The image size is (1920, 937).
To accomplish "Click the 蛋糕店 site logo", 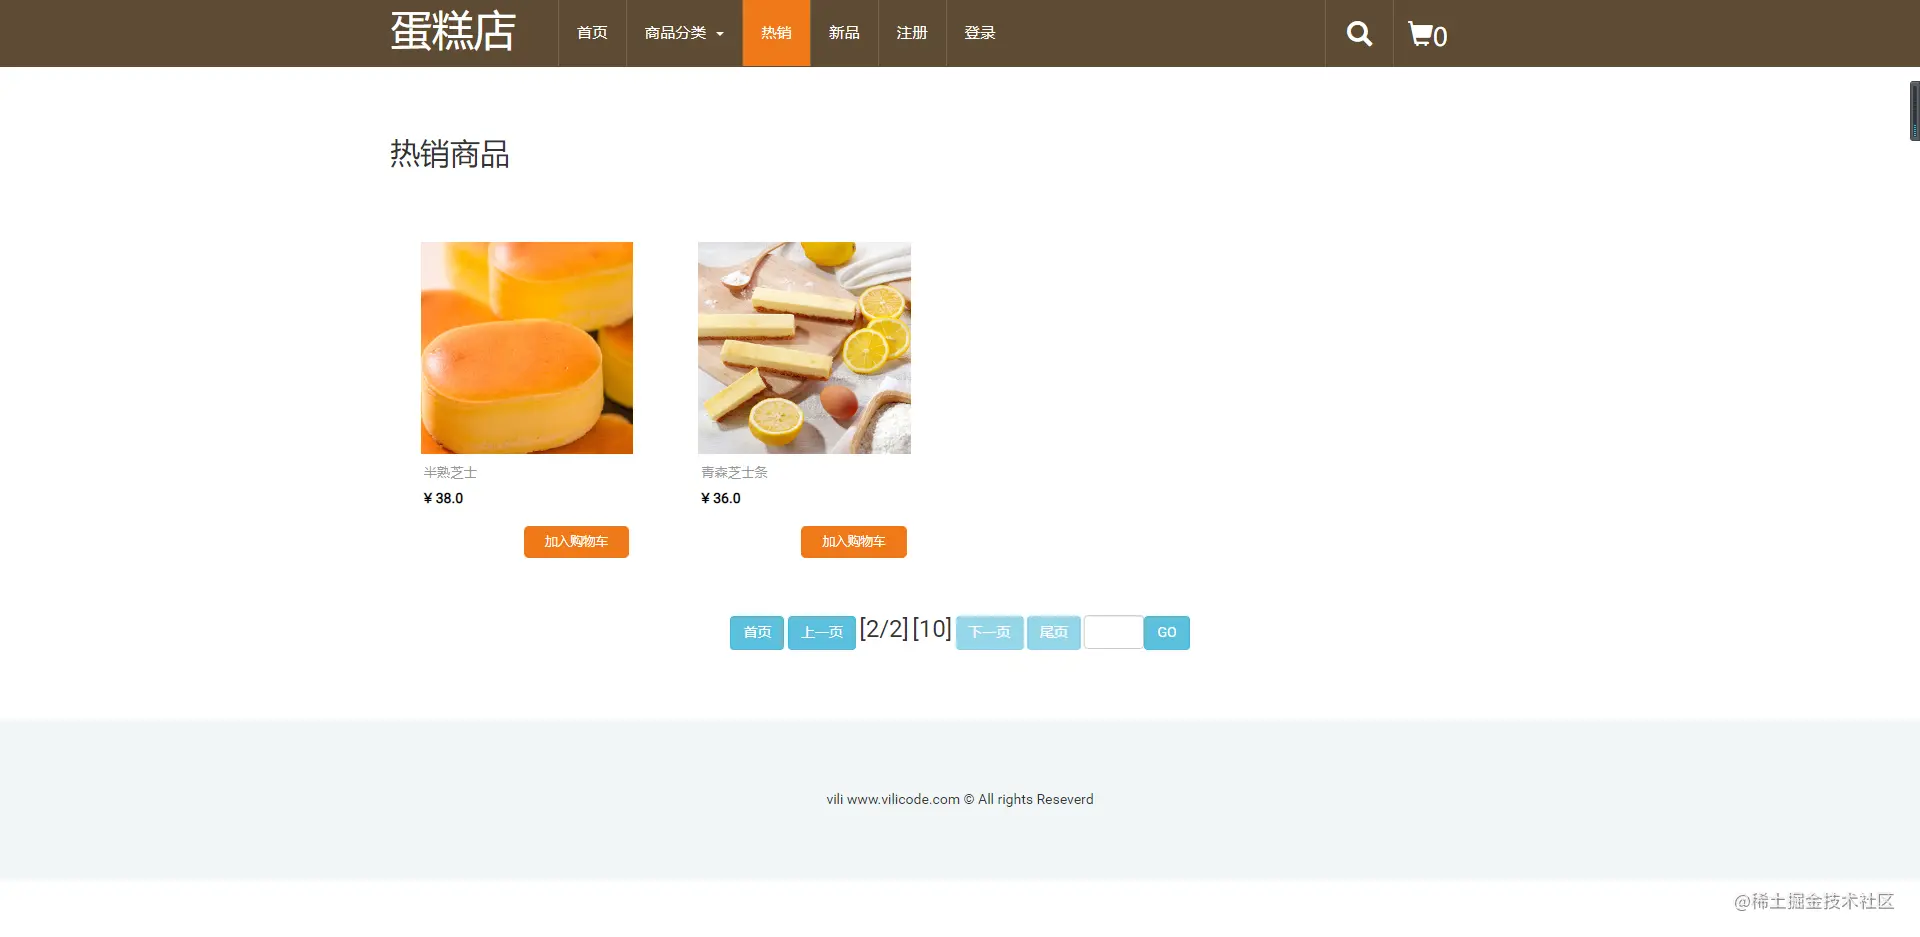I will (453, 32).
